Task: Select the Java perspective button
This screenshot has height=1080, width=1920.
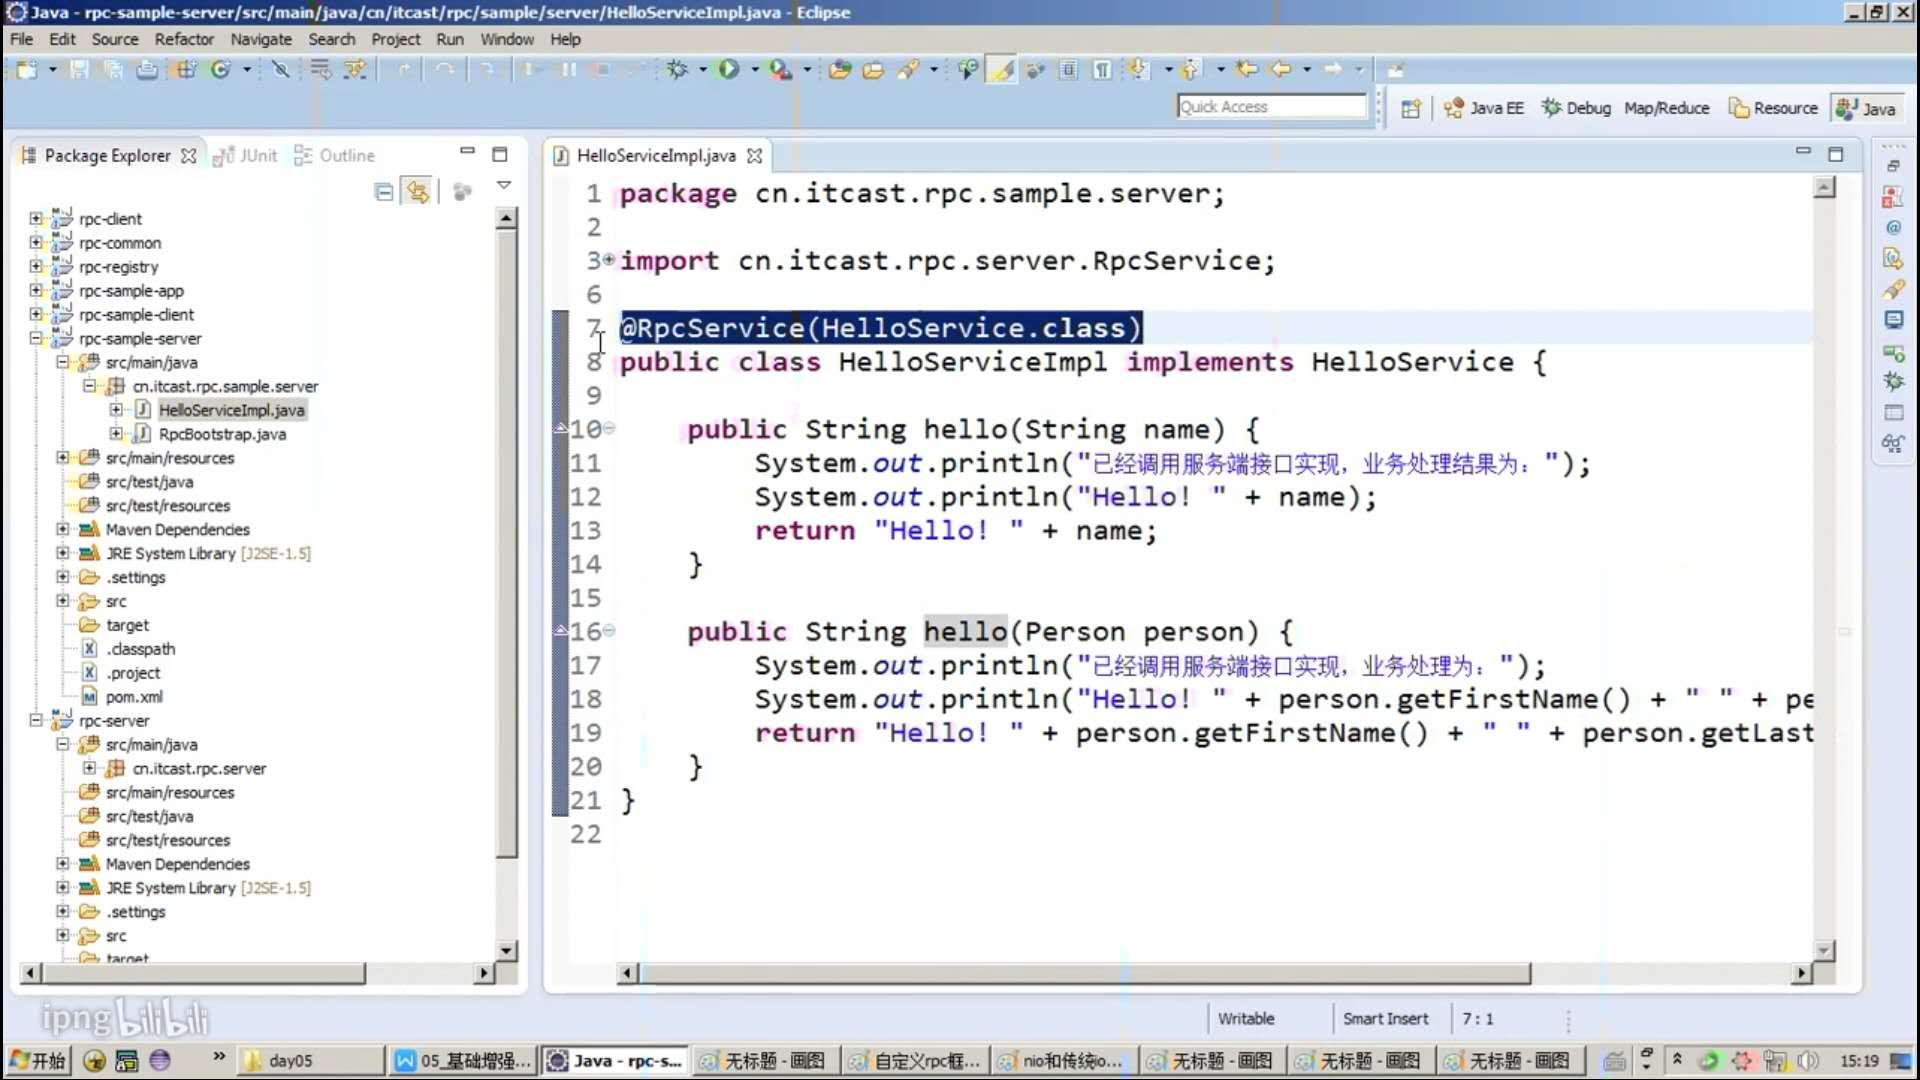Action: 1866,109
